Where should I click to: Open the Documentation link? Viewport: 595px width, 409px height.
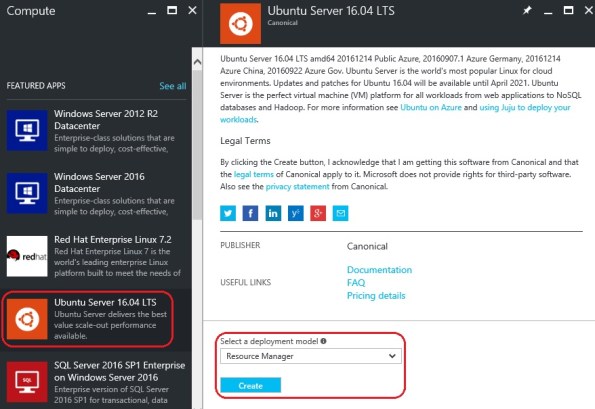[x=379, y=270]
